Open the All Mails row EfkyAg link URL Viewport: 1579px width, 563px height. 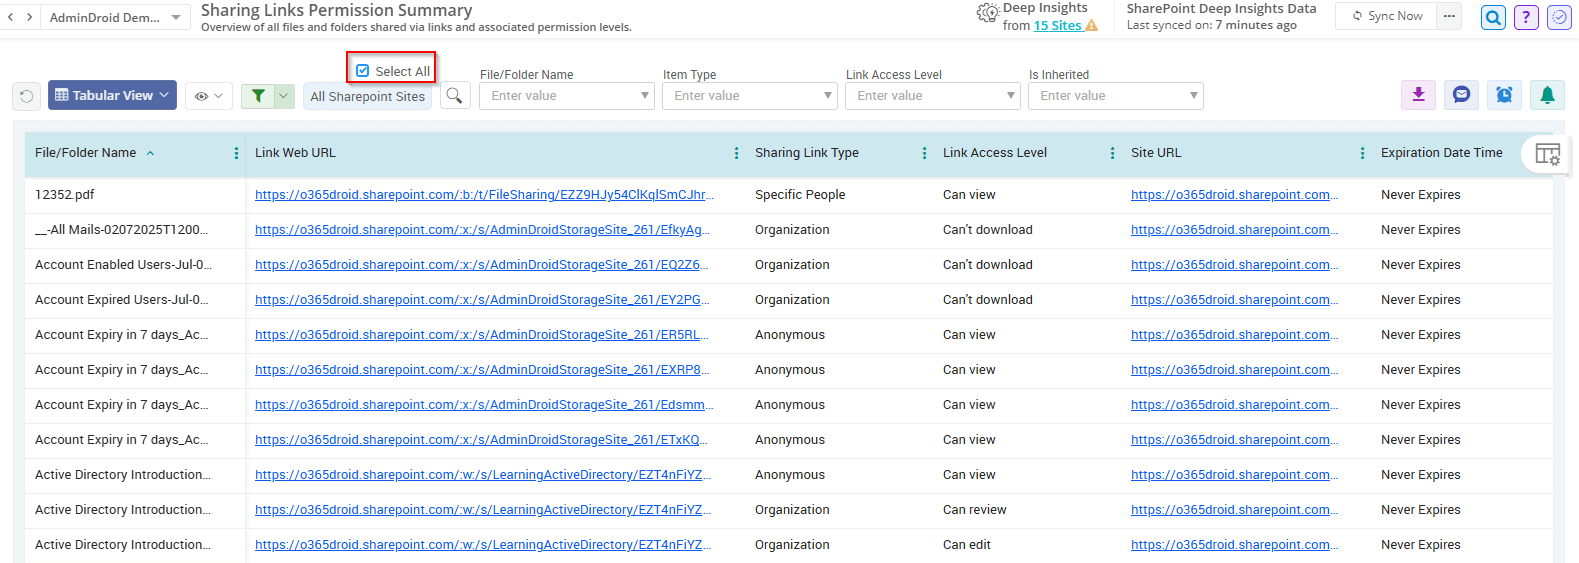[x=482, y=230]
